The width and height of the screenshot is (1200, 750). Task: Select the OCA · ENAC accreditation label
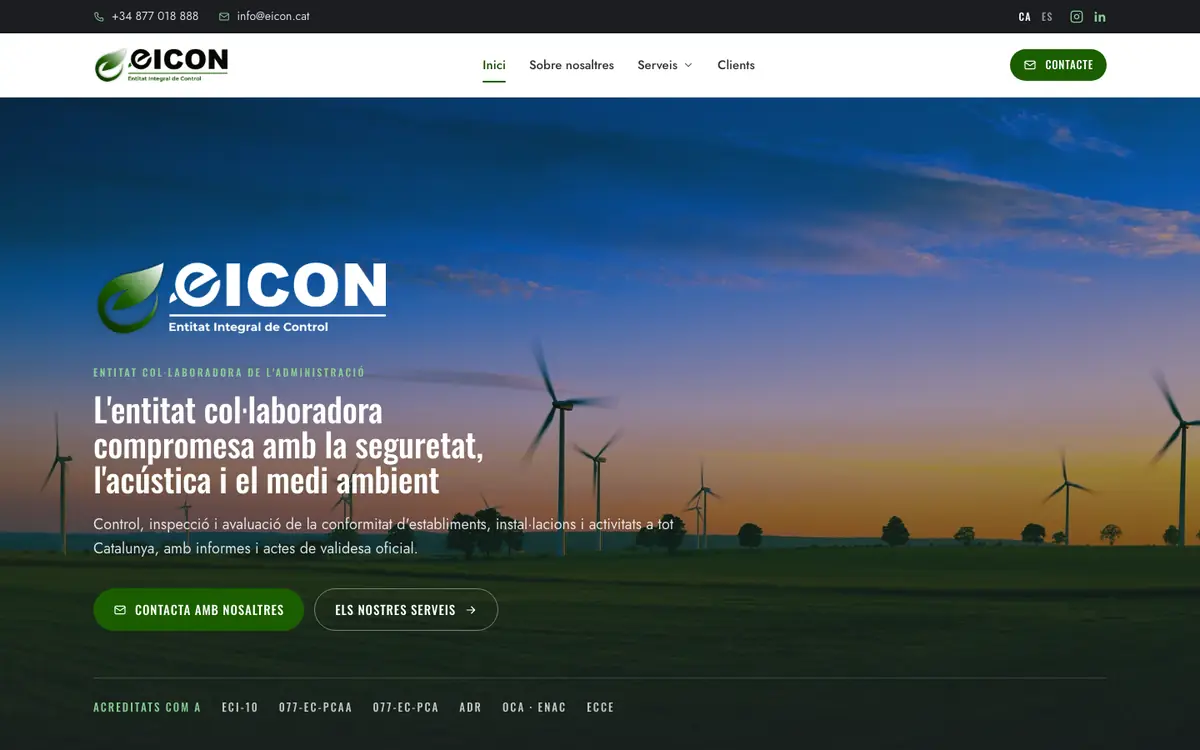534,707
